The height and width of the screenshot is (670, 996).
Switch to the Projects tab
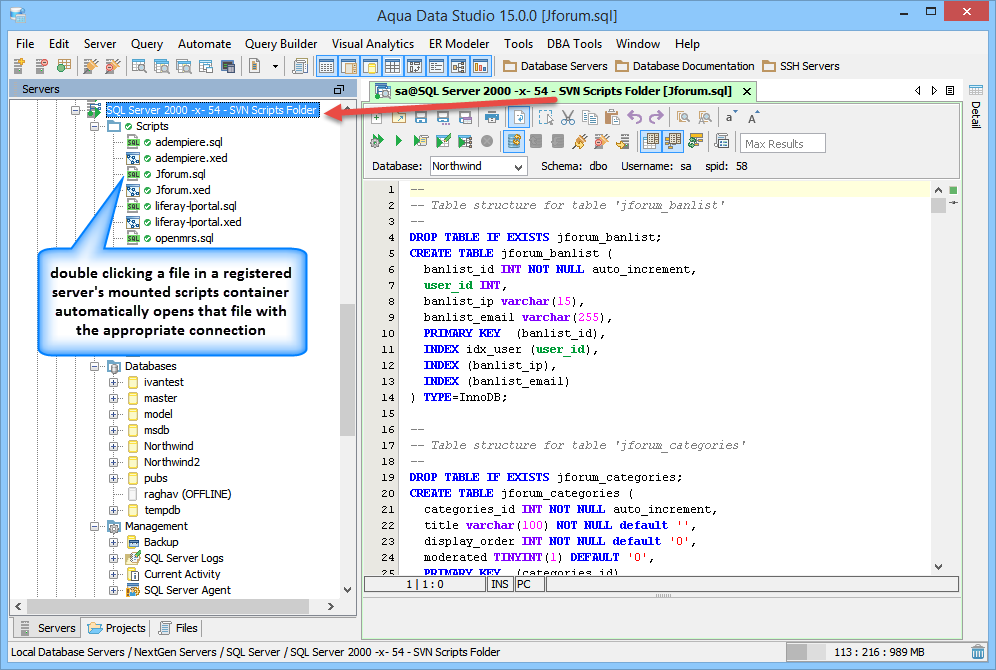coord(117,628)
